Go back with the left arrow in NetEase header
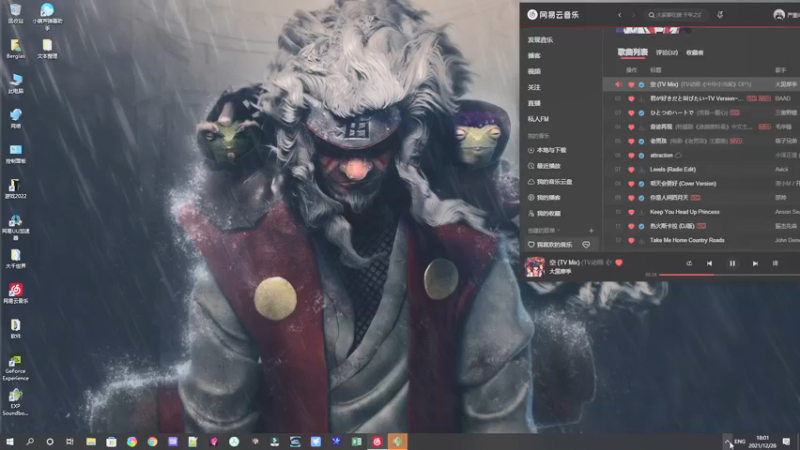 (619, 15)
